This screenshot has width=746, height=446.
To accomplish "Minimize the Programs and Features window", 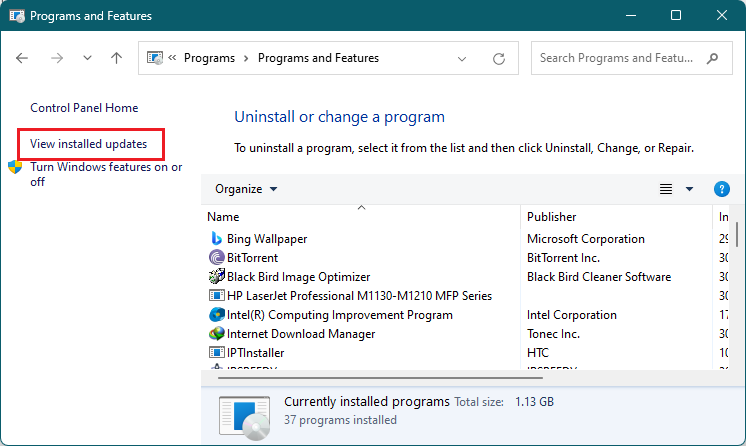I will tap(631, 16).
